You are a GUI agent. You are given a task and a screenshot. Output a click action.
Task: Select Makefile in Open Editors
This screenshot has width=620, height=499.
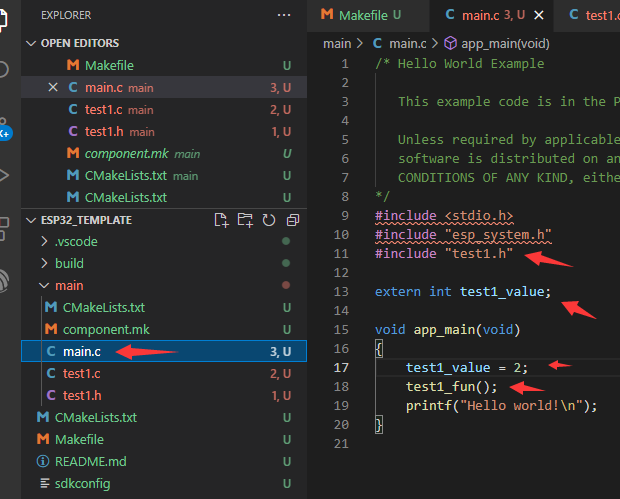pos(164,65)
